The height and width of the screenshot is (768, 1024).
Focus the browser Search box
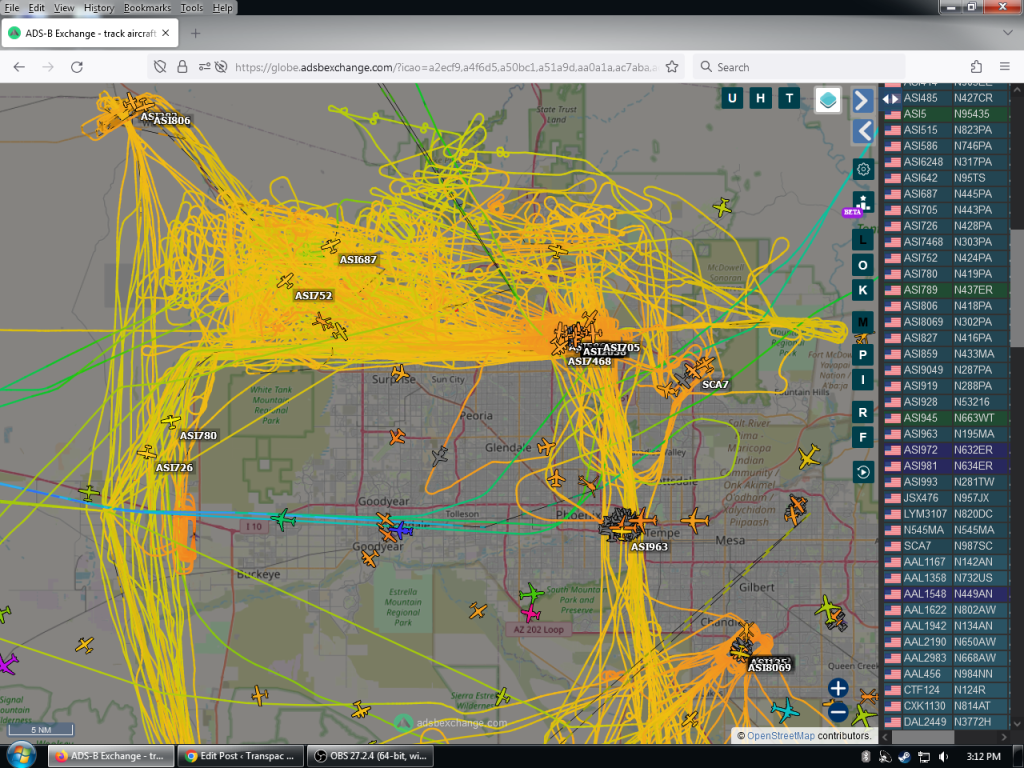coord(799,67)
